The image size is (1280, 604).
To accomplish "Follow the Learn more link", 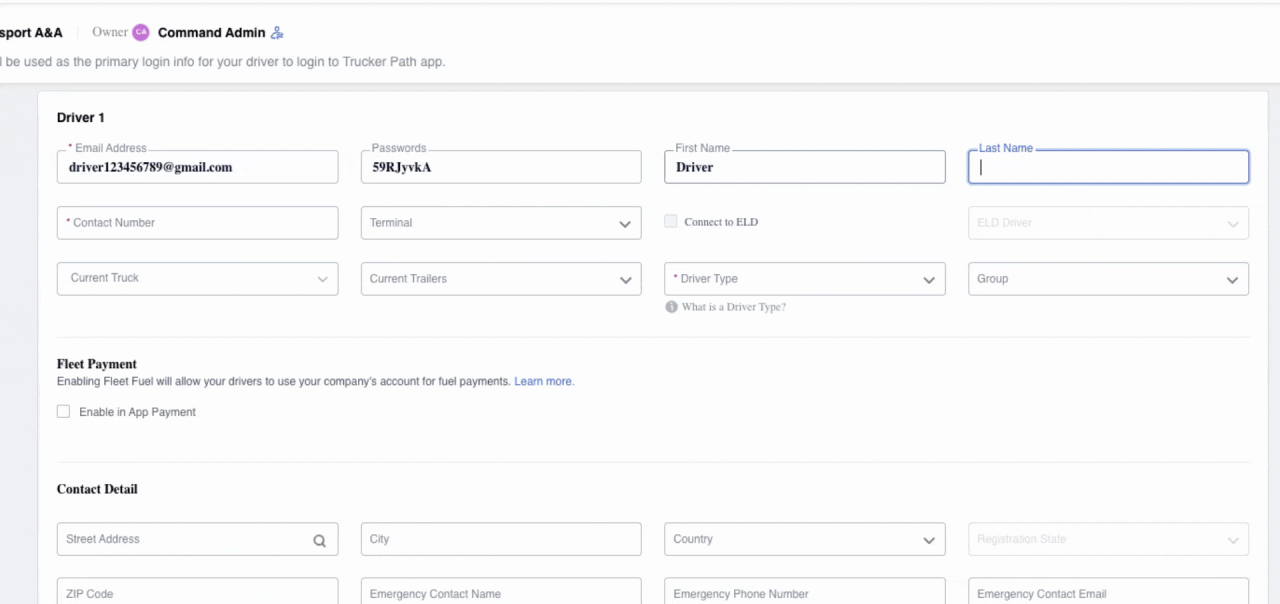I will pos(544,381).
